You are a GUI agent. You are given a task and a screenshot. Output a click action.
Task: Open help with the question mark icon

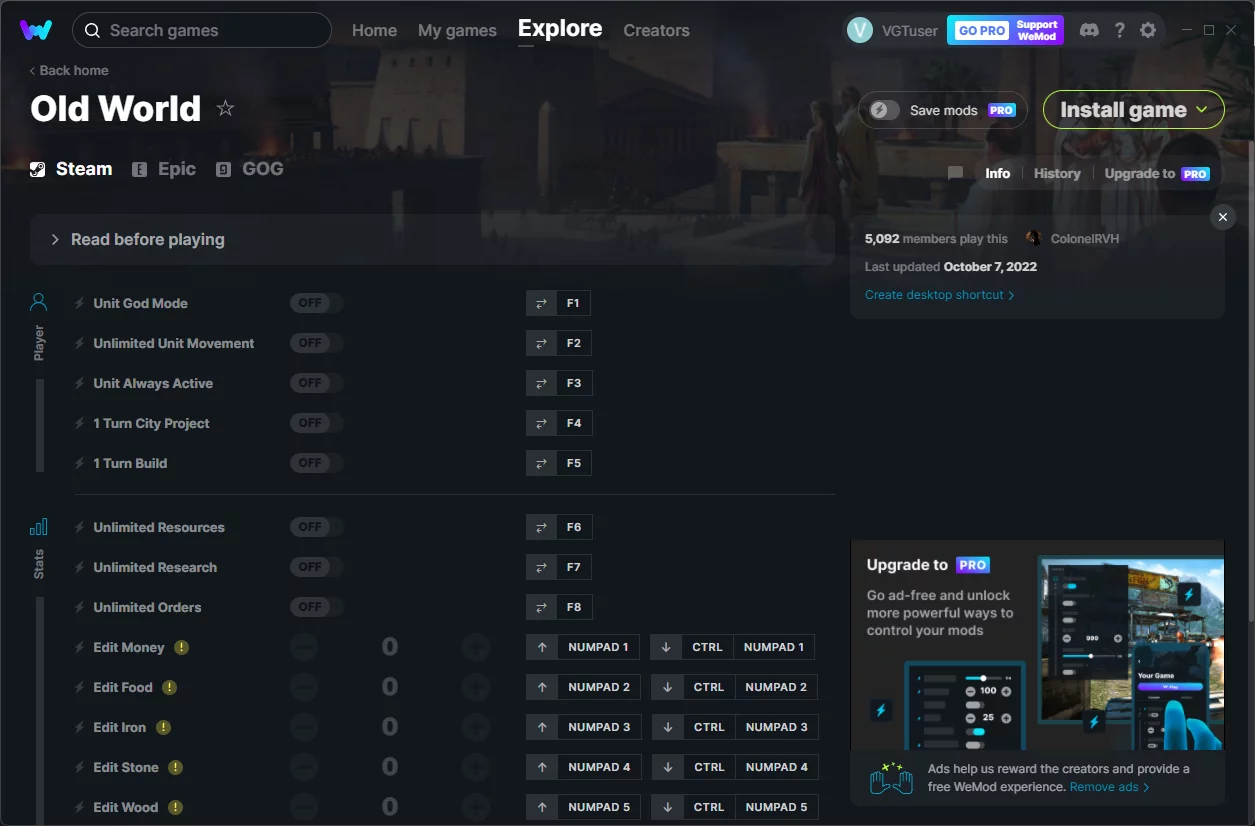pyautogui.click(x=1119, y=30)
